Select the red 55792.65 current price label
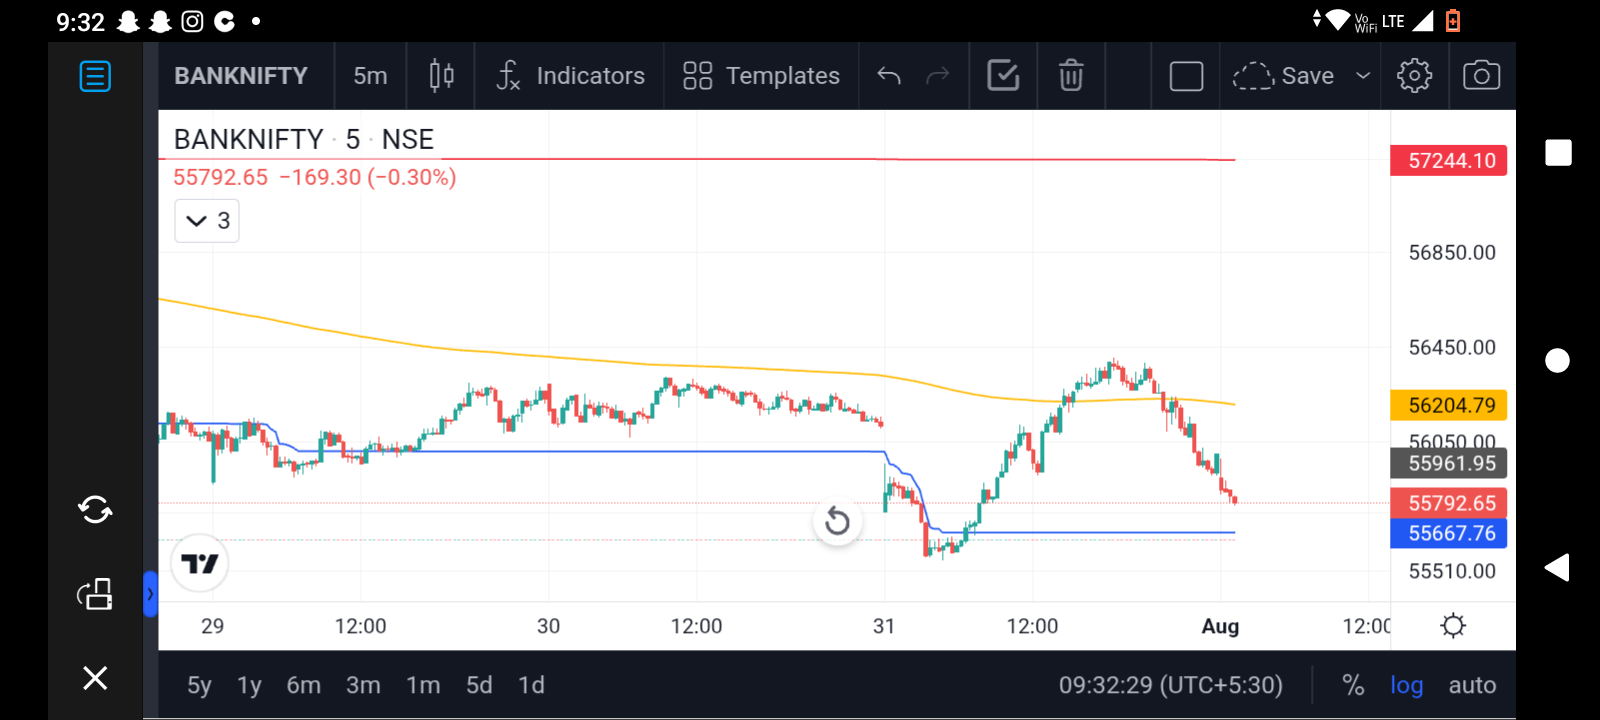Viewport: 1600px width, 720px height. coord(1449,503)
